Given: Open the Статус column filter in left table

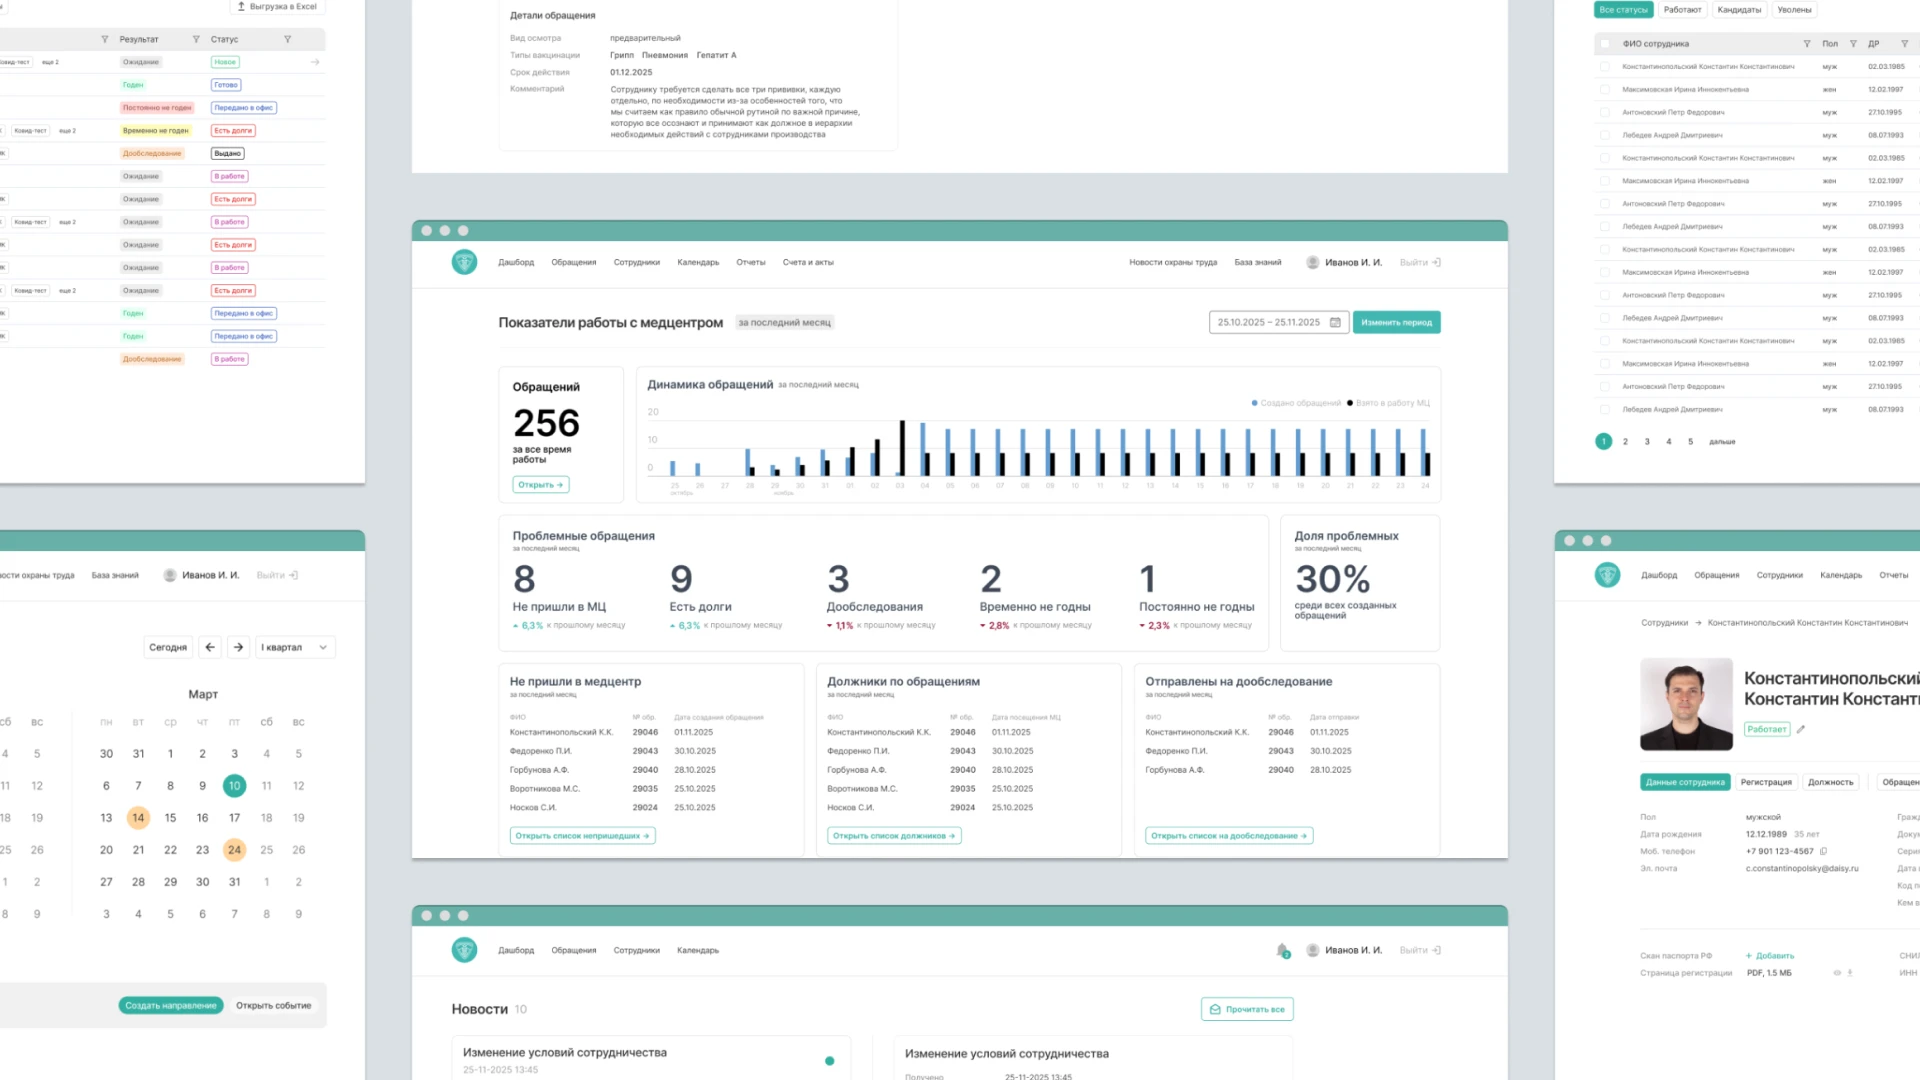Looking at the screenshot, I should point(287,40).
